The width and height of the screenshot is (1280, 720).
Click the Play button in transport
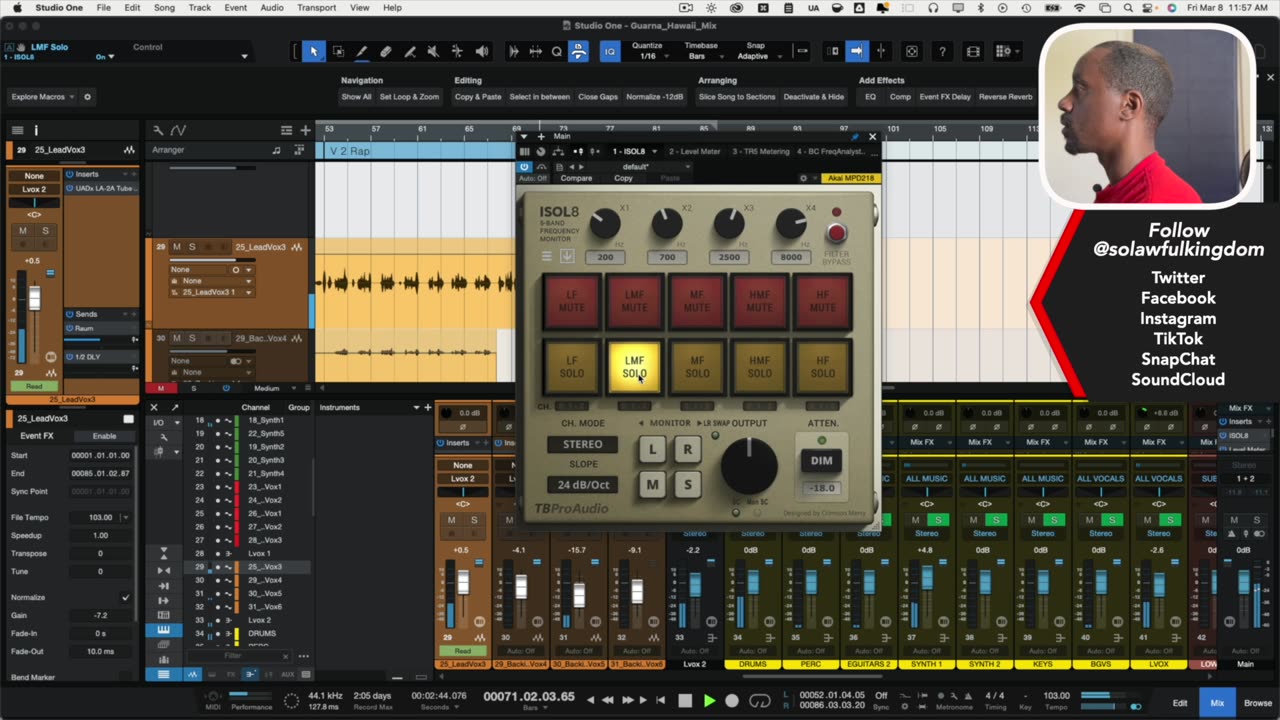[x=709, y=701]
